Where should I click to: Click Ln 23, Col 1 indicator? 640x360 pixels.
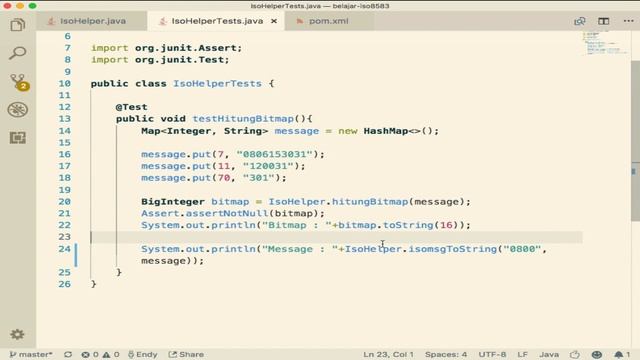click(388, 354)
